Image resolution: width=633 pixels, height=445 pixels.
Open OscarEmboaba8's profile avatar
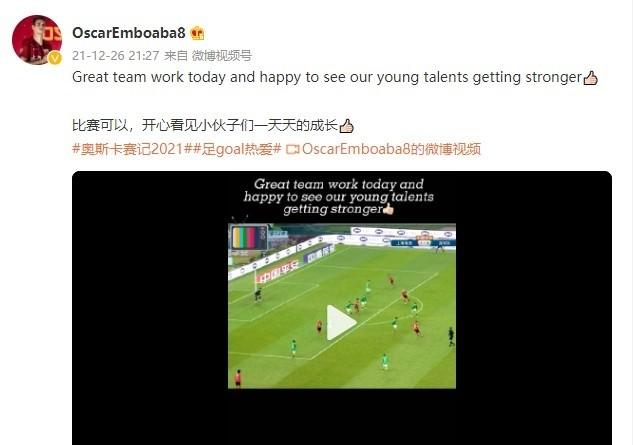coord(37,40)
